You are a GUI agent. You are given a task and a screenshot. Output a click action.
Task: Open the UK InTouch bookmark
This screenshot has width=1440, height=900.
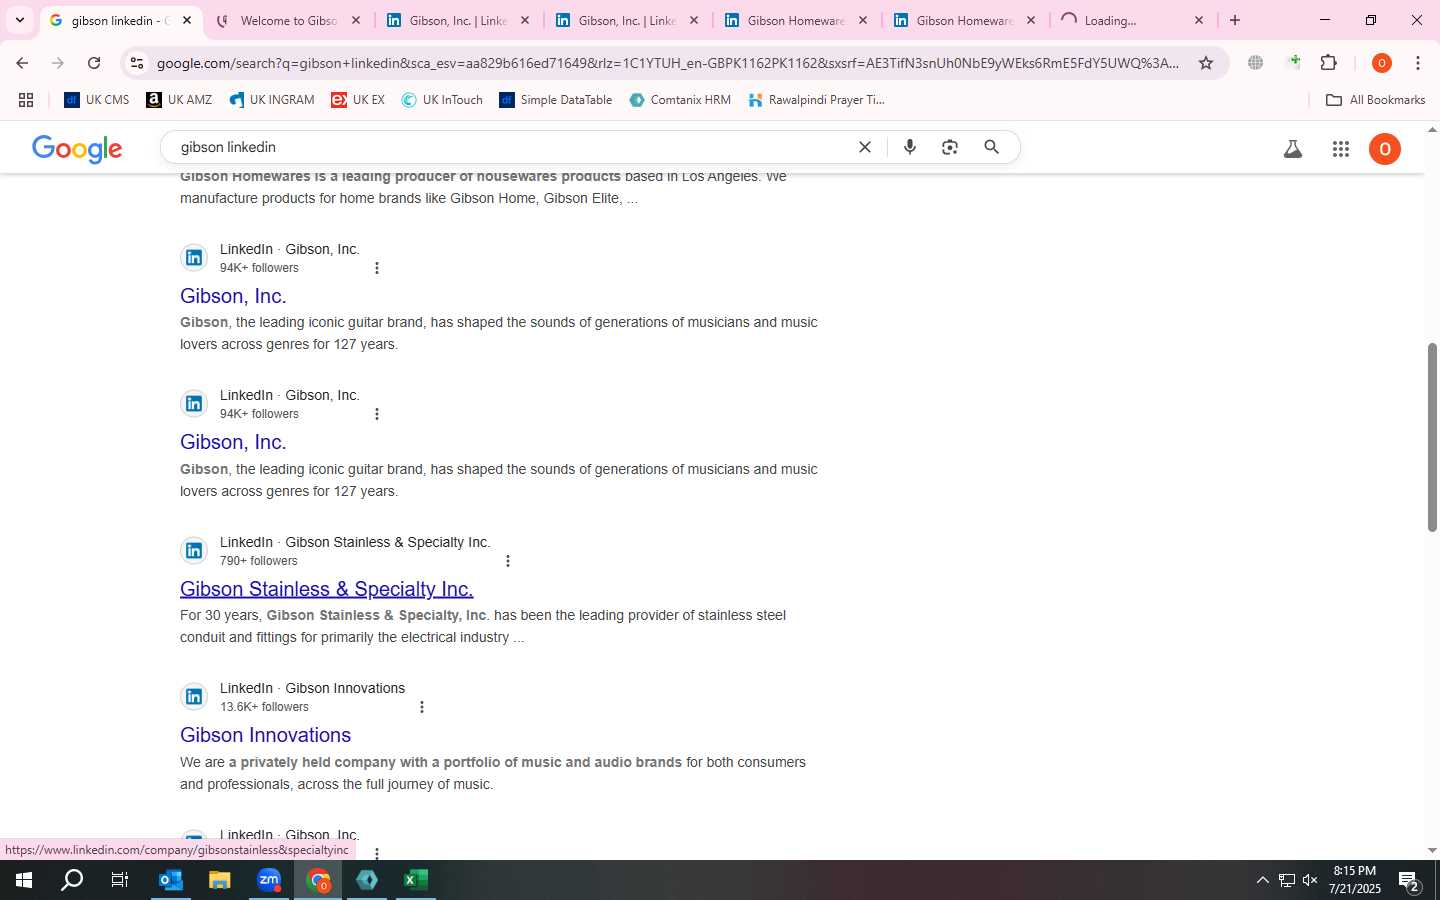coord(442,100)
